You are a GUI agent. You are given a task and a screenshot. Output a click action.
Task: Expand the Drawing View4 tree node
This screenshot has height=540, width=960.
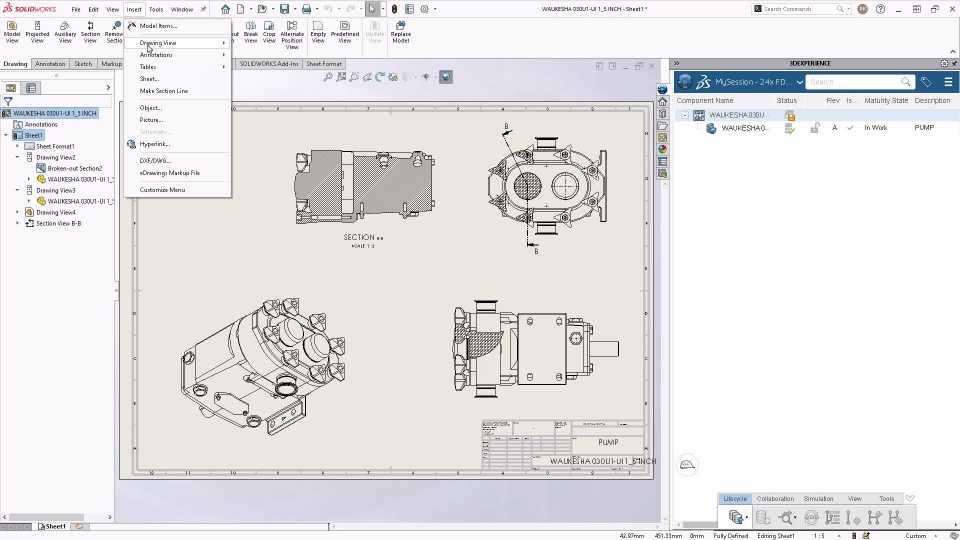[x=17, y=212]
